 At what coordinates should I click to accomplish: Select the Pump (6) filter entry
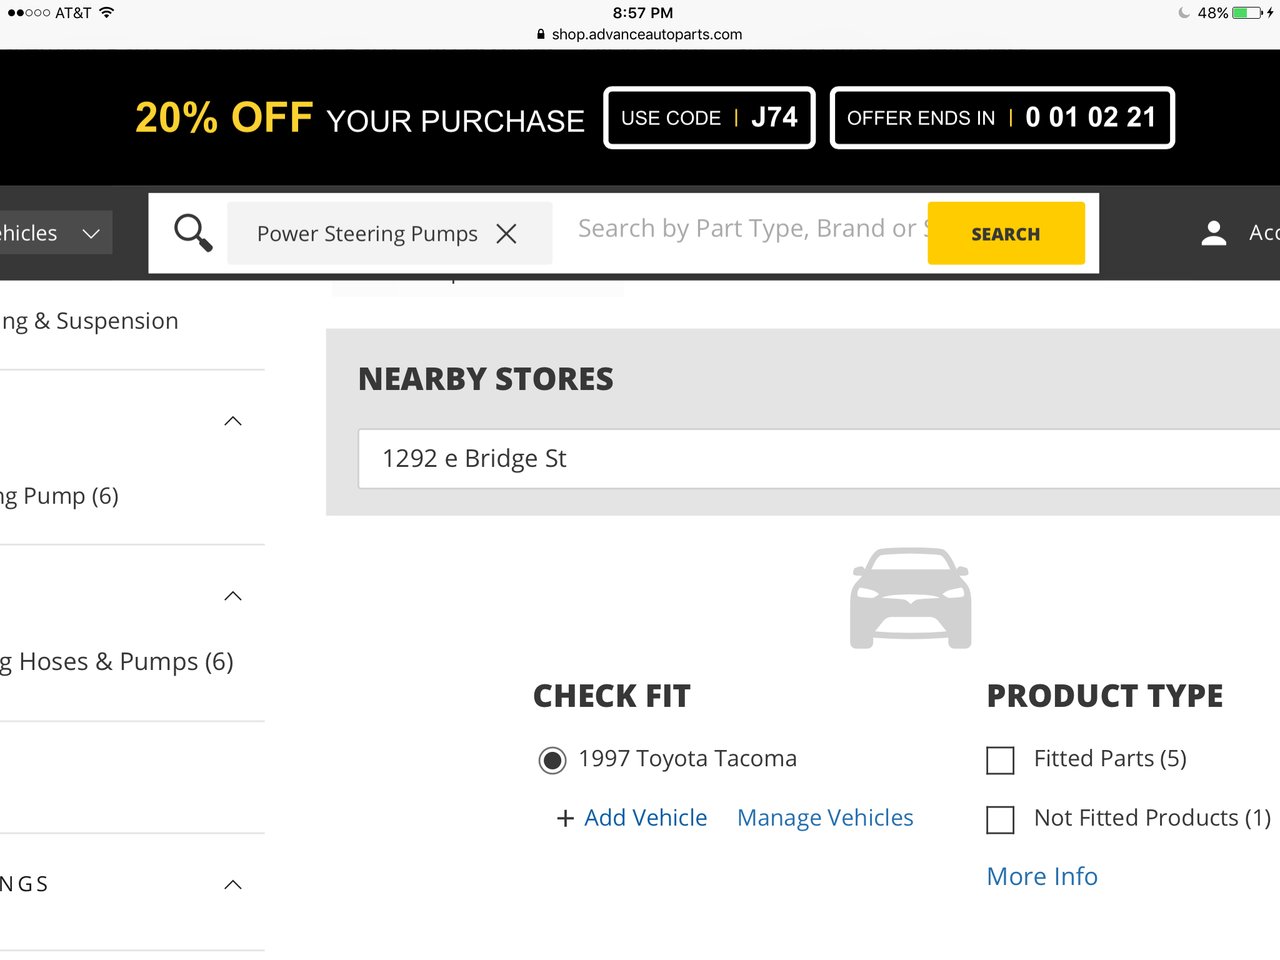point(59,496)
